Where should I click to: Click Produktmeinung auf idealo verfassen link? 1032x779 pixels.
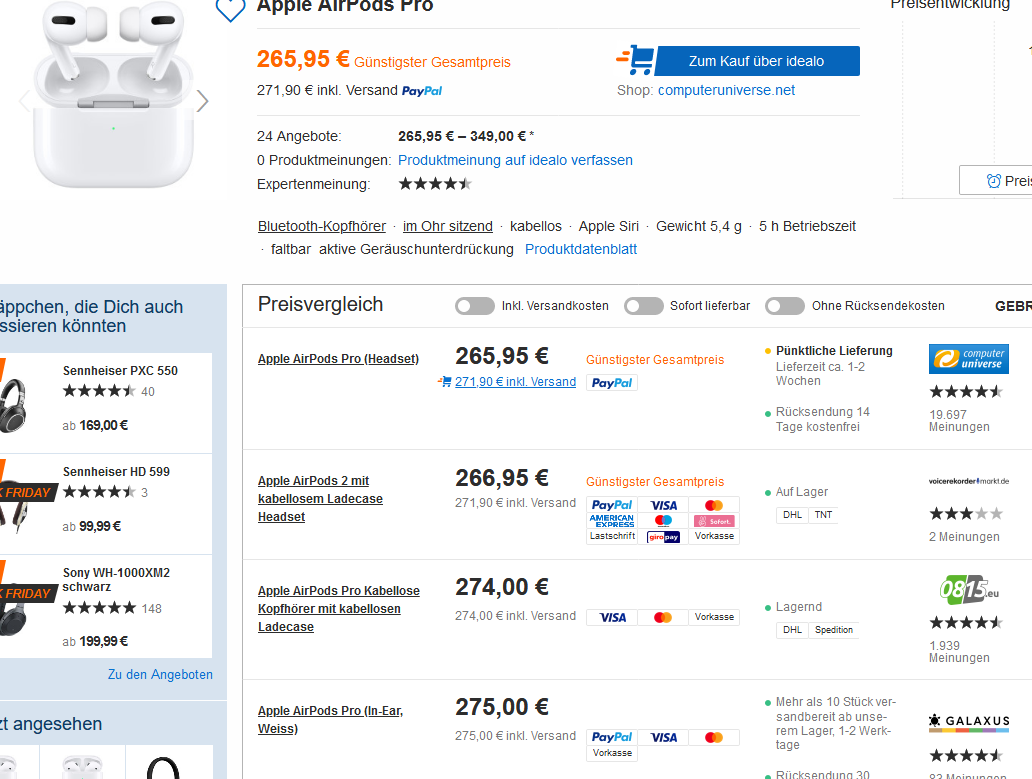[515, 160]
